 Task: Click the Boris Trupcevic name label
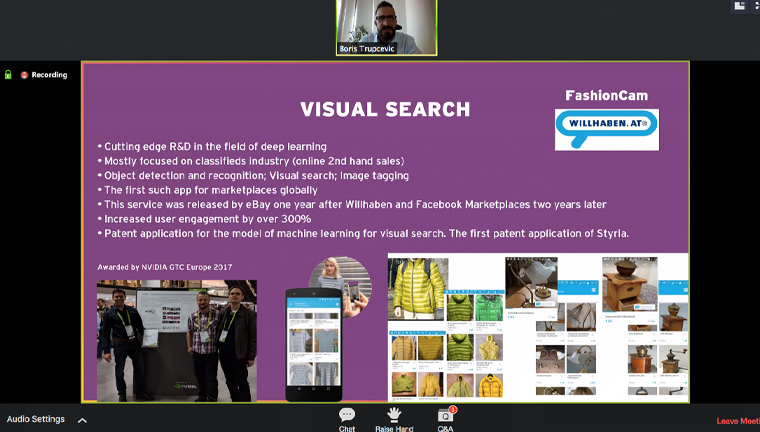click(367, 48)
